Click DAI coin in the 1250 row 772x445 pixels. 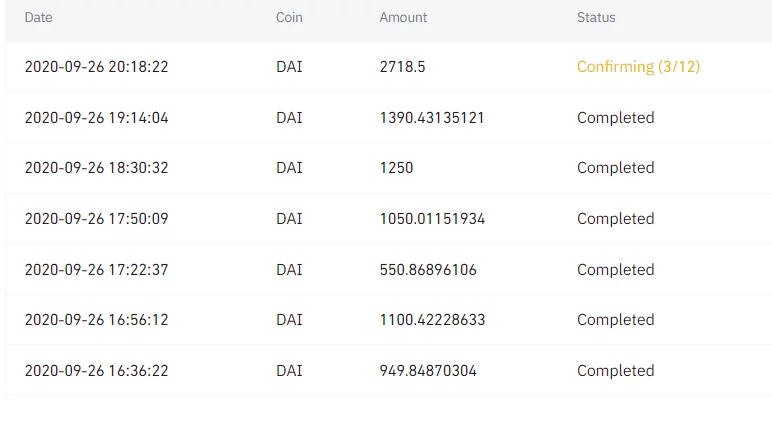click(289, 168)
